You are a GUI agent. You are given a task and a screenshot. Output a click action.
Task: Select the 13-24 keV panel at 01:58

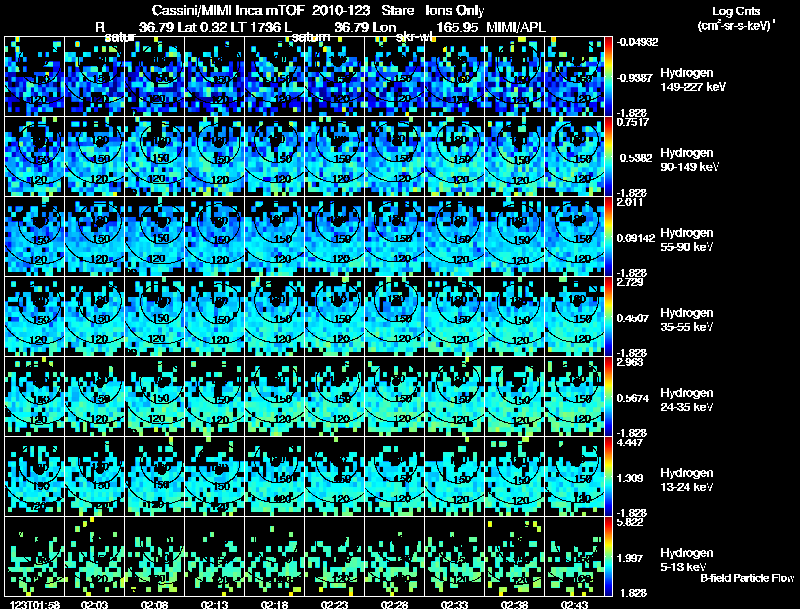(x=34, y=476)
